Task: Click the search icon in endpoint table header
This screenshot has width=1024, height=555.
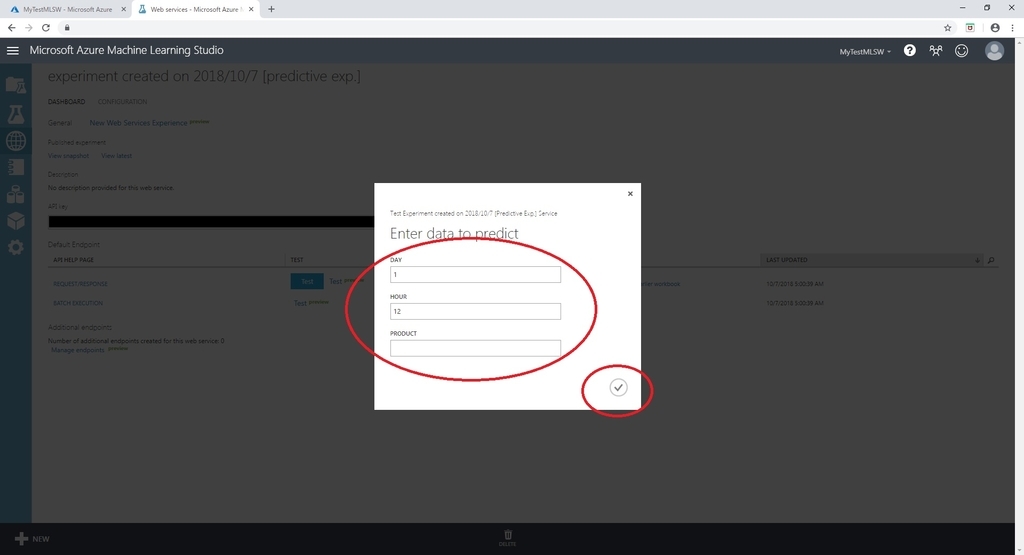Action: 991,260
